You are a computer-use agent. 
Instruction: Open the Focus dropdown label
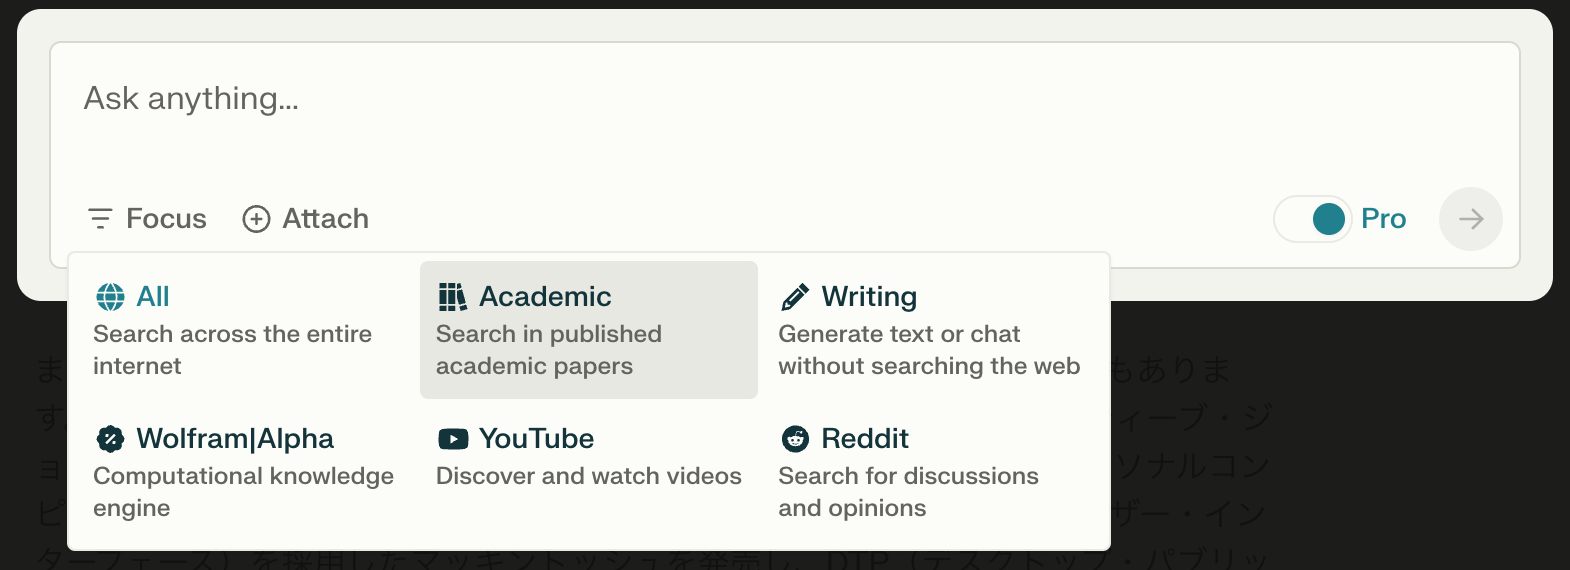(166, 219)
